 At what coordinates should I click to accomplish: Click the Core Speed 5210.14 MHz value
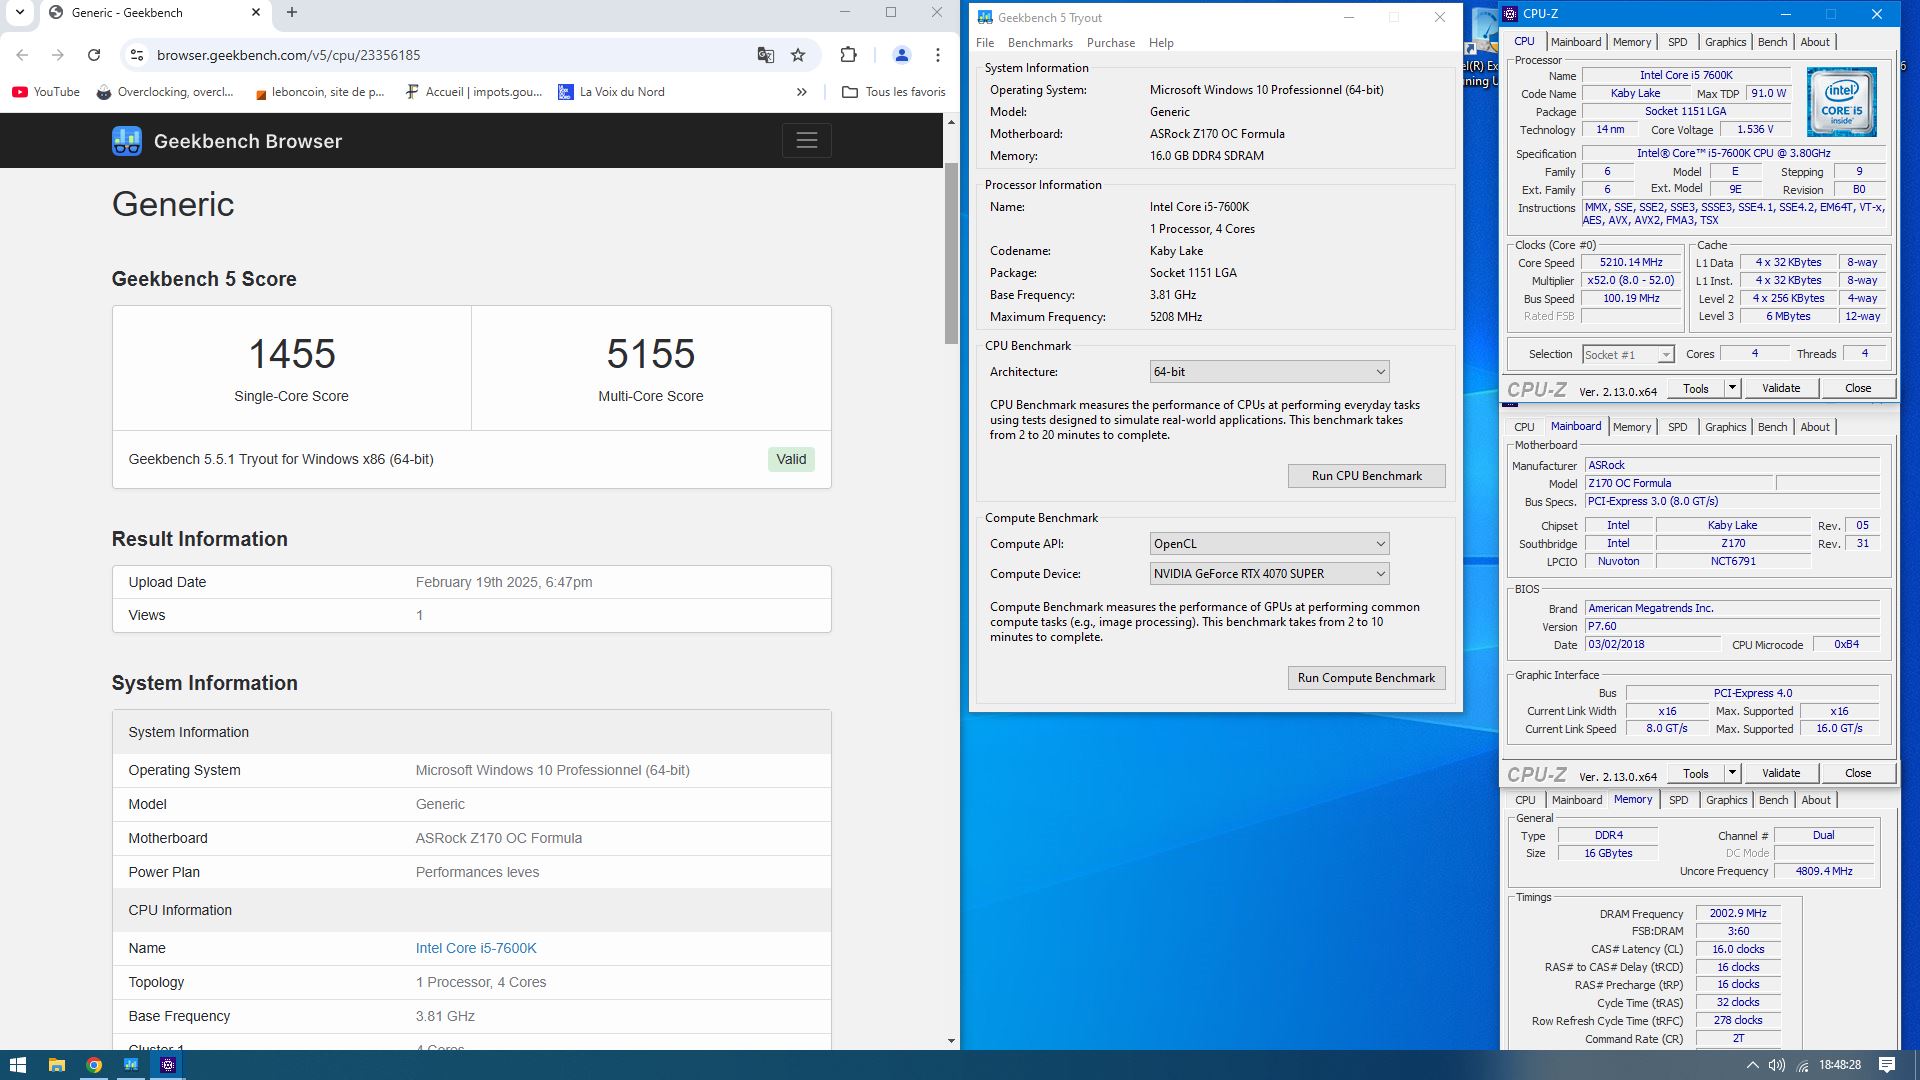tap(1630, 263)
